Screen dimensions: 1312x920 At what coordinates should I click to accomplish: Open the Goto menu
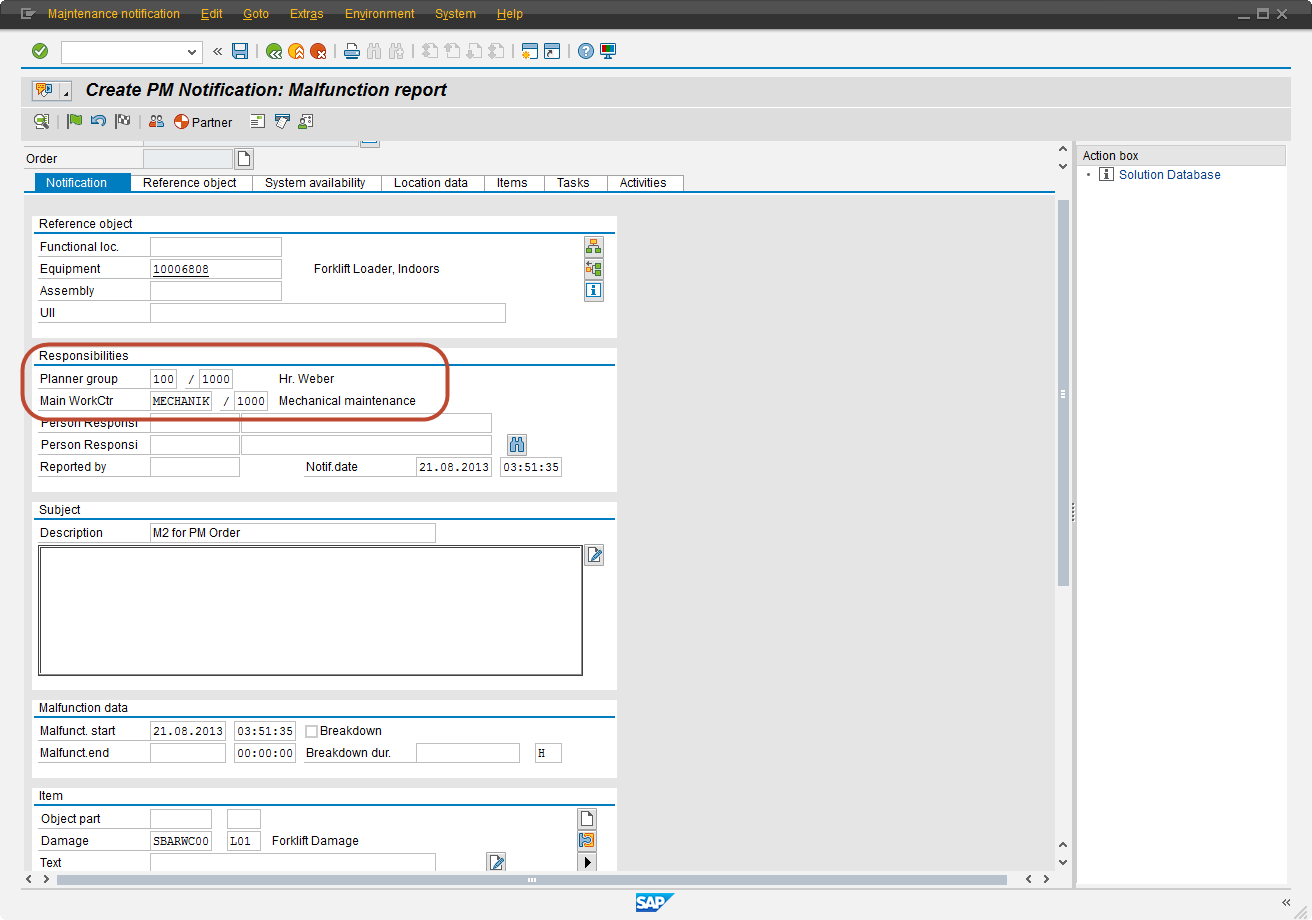(x=256, y=14)
